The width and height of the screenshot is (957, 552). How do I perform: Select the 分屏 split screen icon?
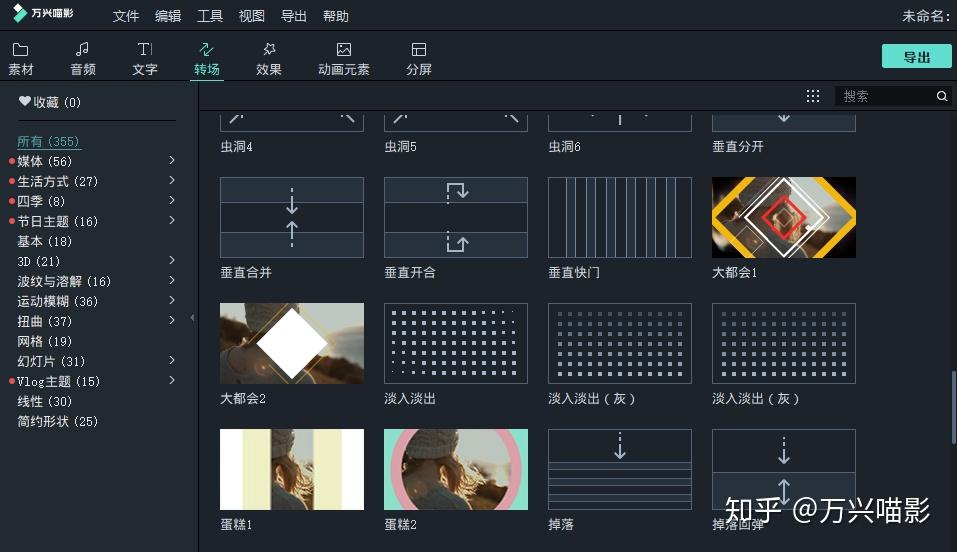[419, 49]
